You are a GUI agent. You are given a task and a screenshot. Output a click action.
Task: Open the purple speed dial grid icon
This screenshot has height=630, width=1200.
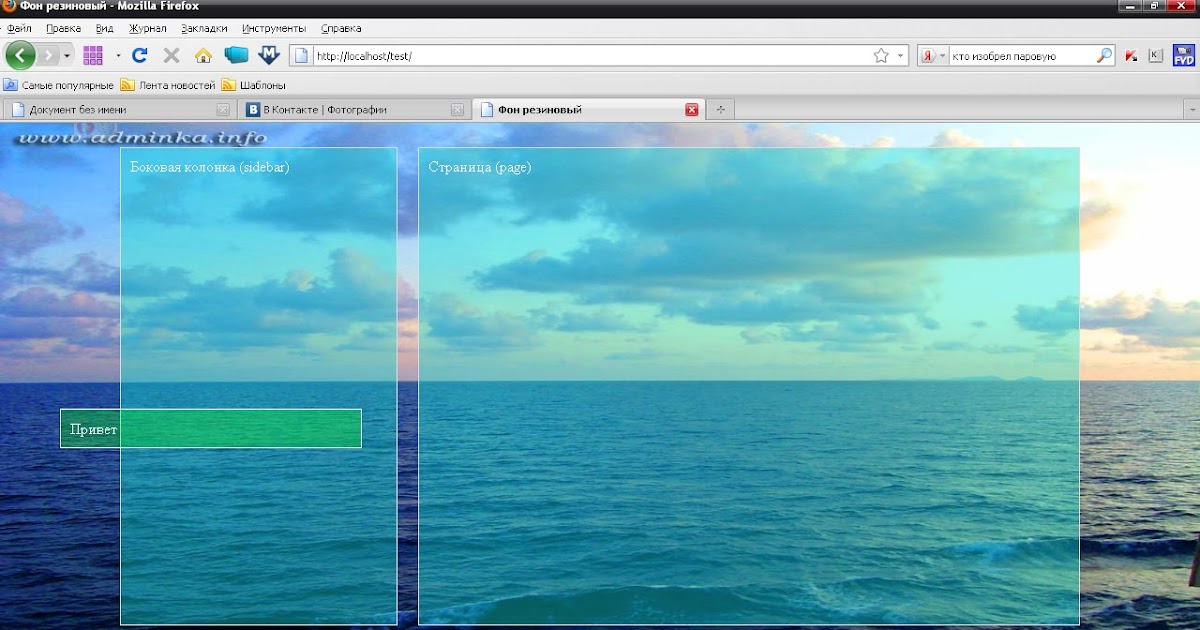tap(93, 55)
